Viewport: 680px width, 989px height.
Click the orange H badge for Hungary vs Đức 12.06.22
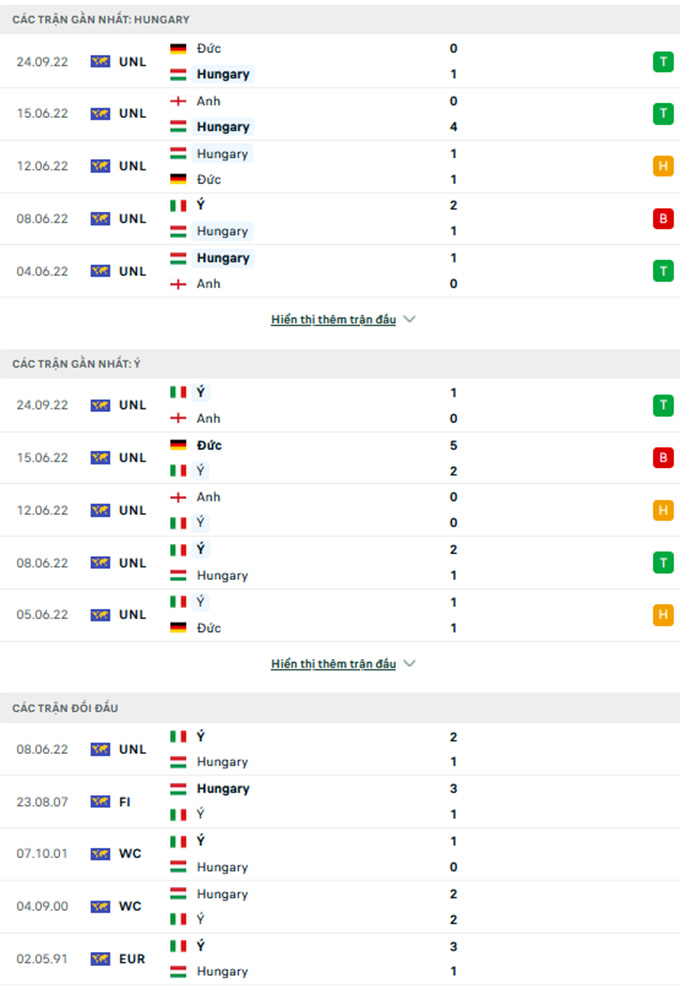[x=662, y=167]
